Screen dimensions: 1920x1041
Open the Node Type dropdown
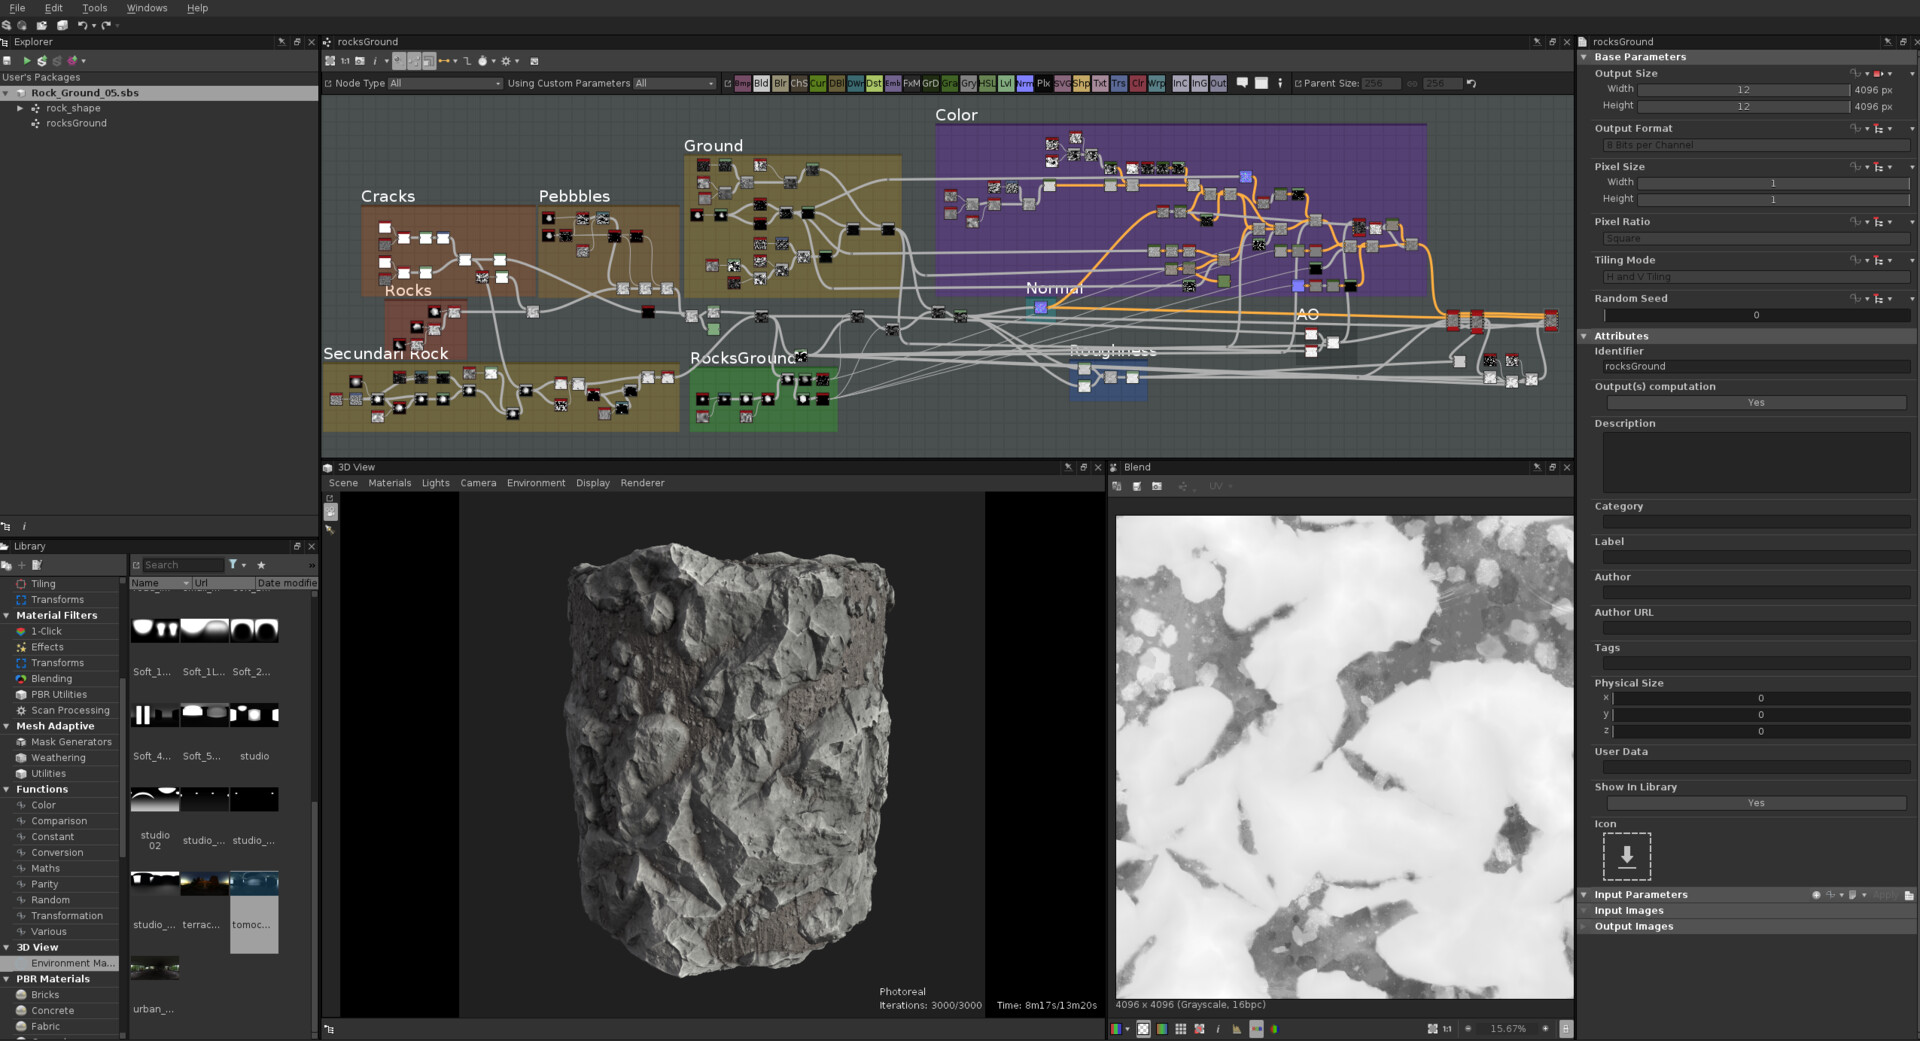(x=445, y=83)
